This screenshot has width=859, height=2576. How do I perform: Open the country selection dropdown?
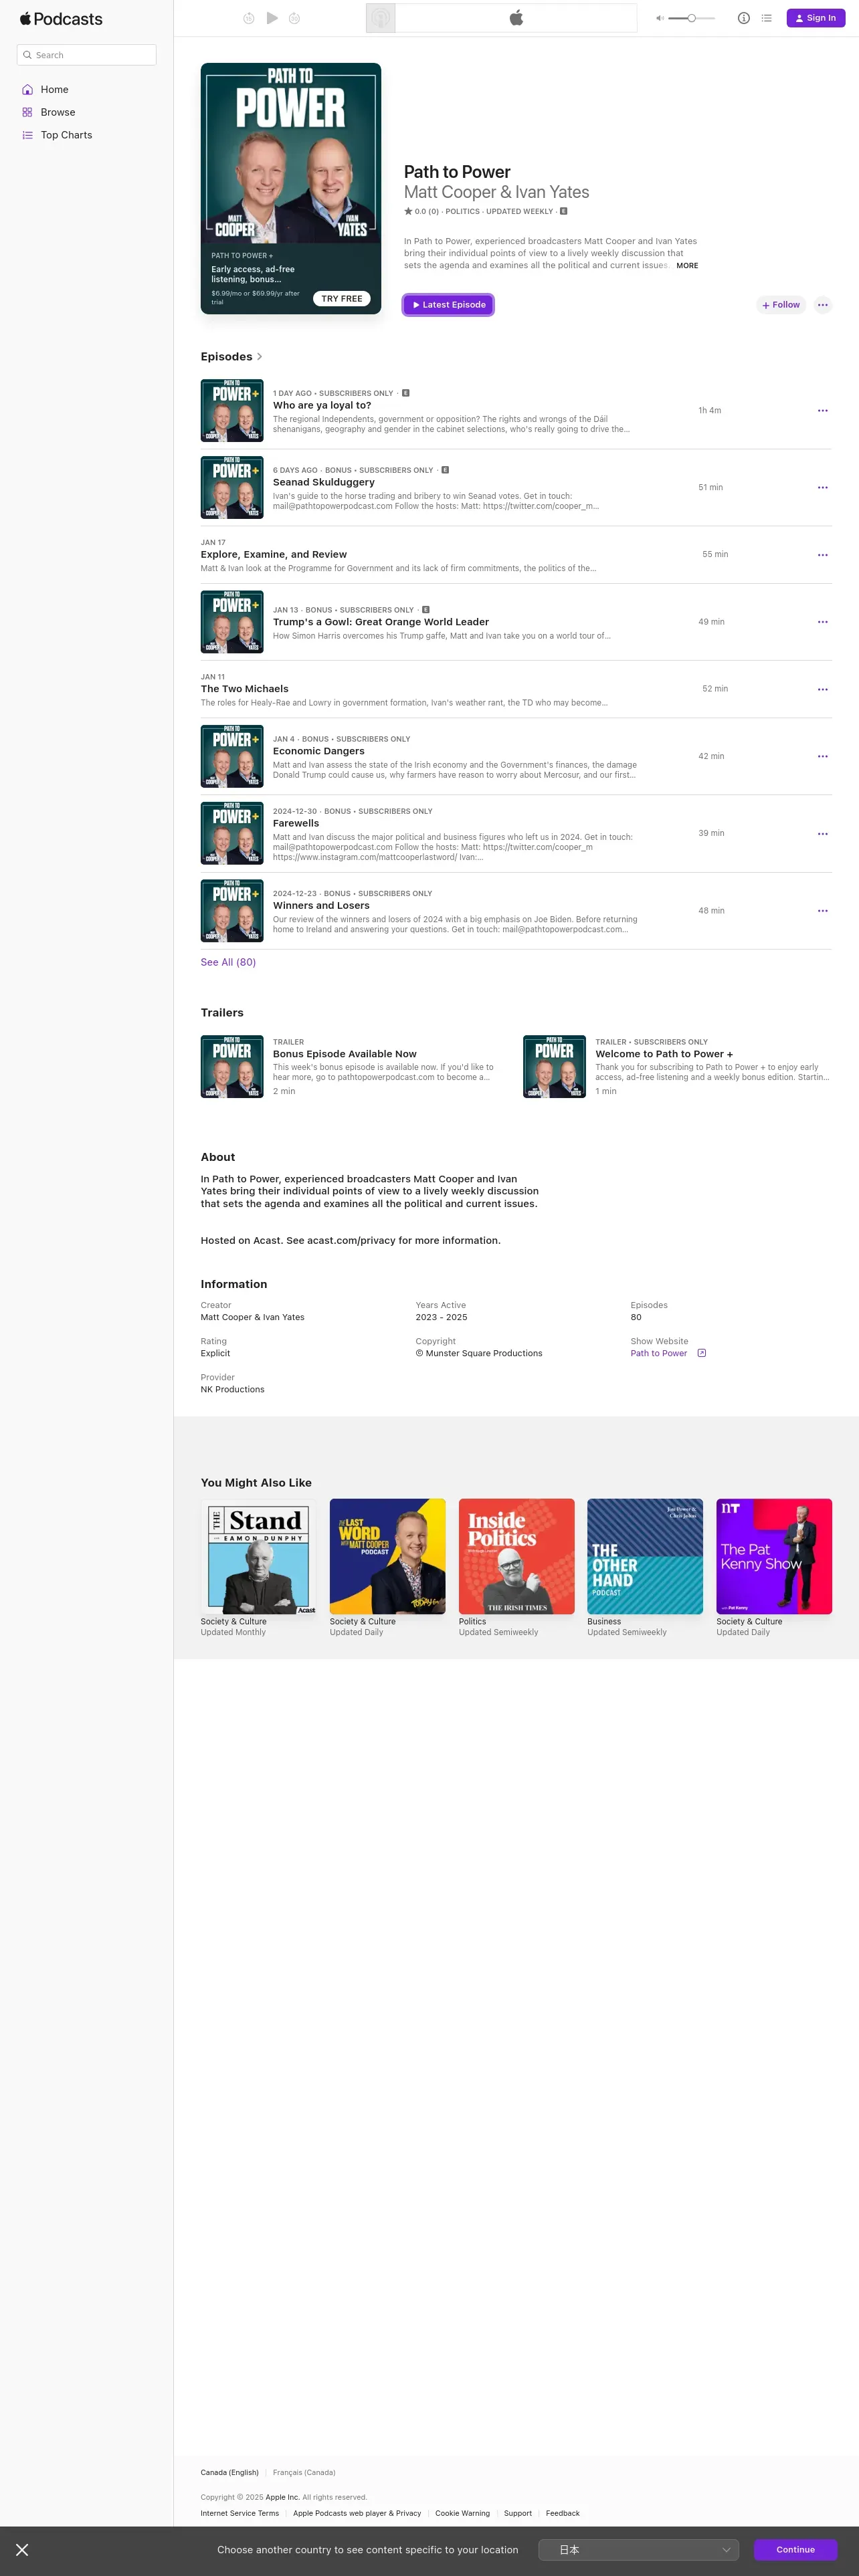[638, 2550]
